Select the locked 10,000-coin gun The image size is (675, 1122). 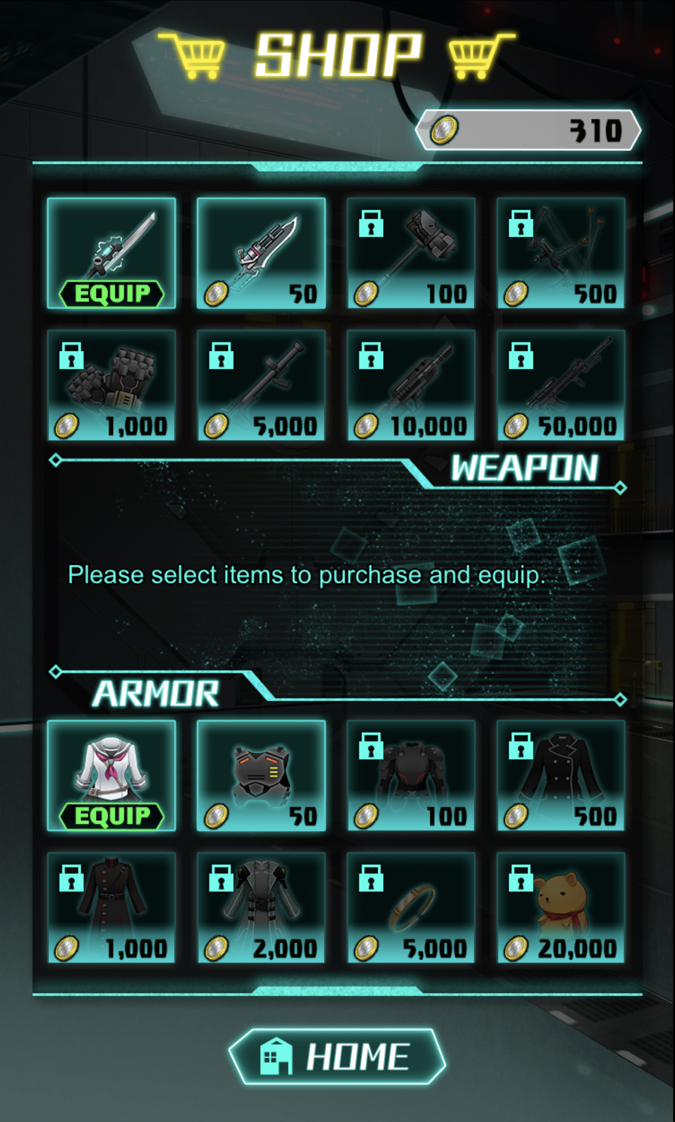411,385
